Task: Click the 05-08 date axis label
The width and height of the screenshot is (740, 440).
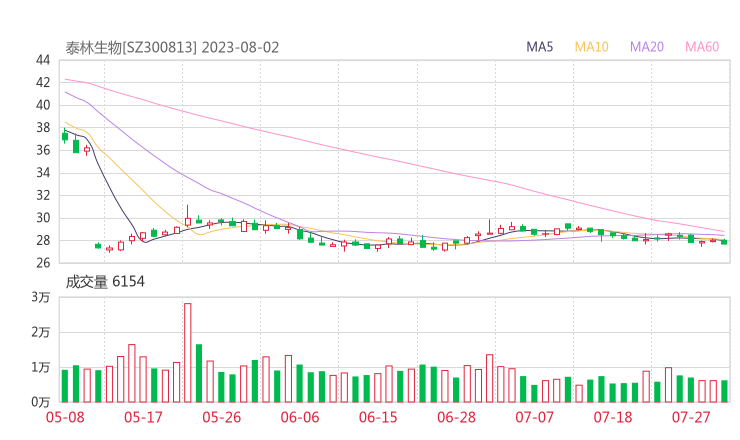Action: 65,417
